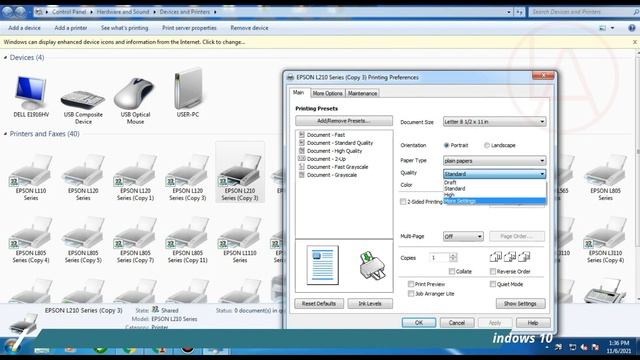Select EPSON L805 Series (Copy 7) printer
The image size is (640, 360).
click(135, 240)
